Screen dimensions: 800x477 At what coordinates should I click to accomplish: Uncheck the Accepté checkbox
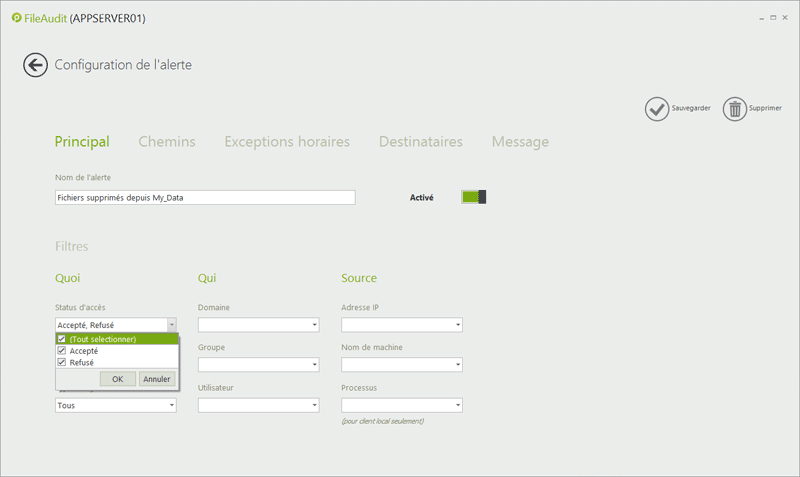62,351
